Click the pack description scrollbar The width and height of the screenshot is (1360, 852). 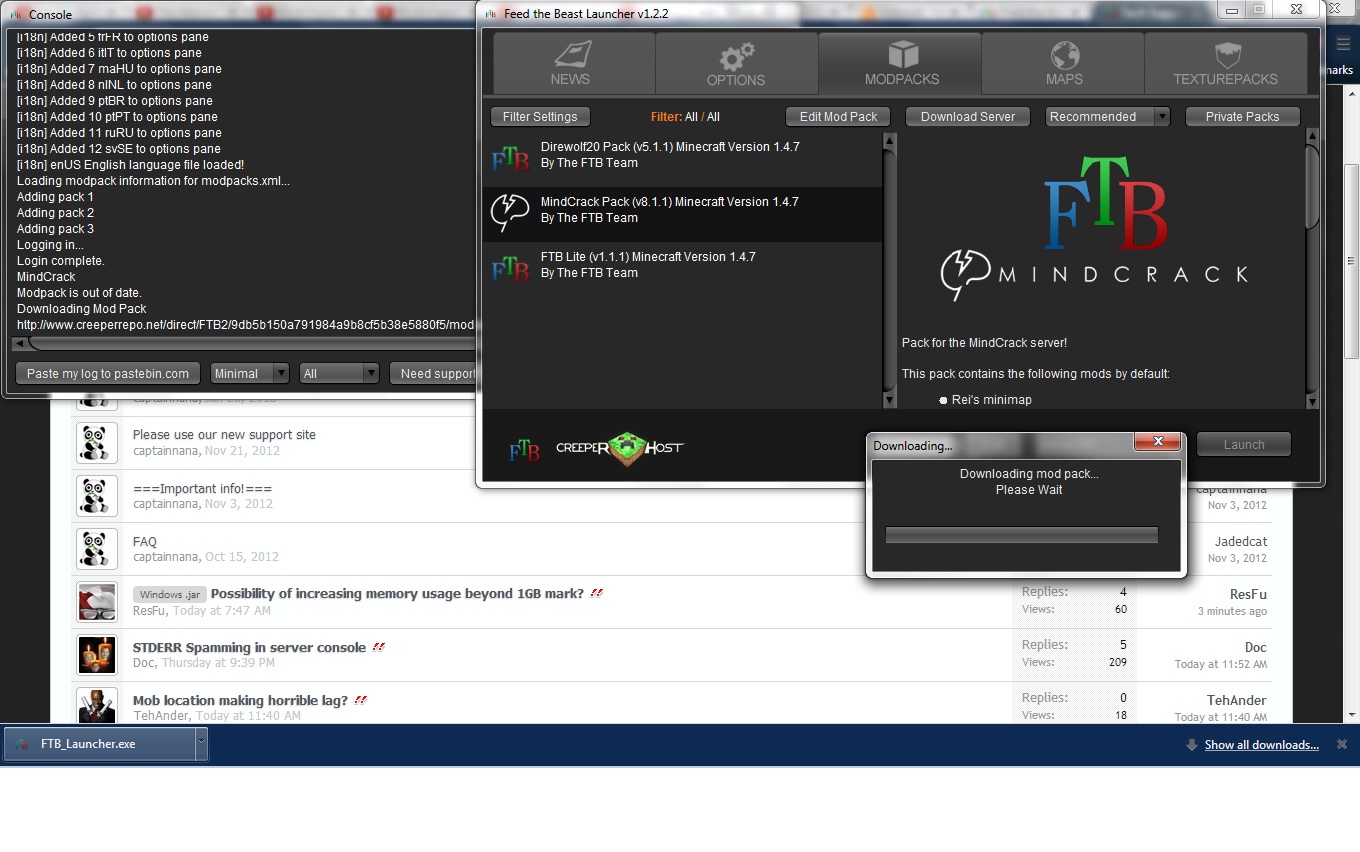click(x=1312, y=190)
